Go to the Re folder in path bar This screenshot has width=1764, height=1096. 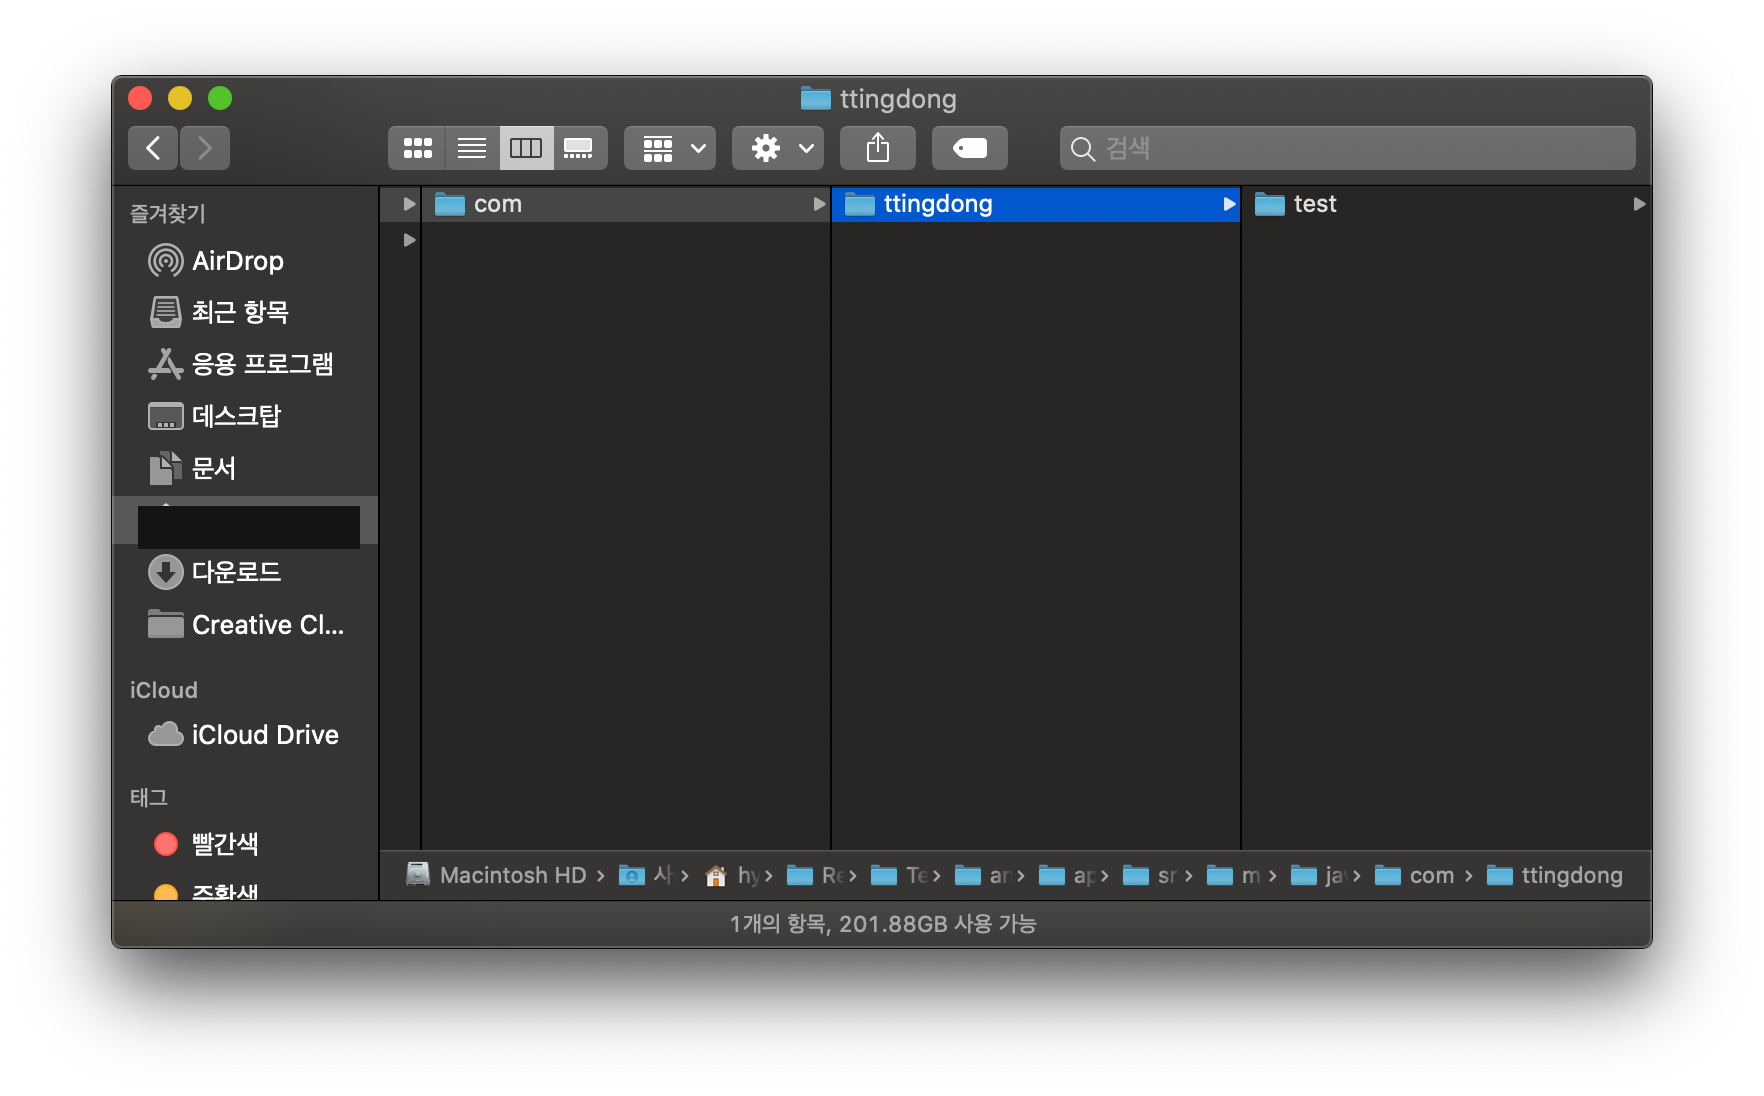(814, 875)
